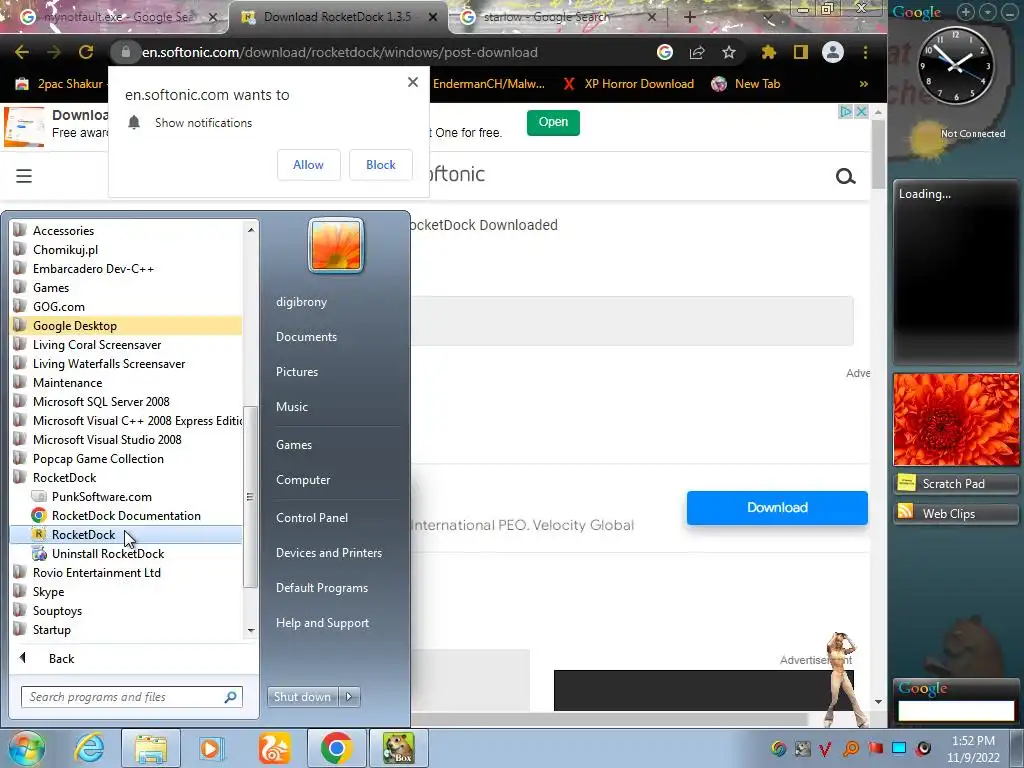Allow notifications from en.softonic.com
The height and width of the screenshot is (768, 1024).
(x=308, y=165)
